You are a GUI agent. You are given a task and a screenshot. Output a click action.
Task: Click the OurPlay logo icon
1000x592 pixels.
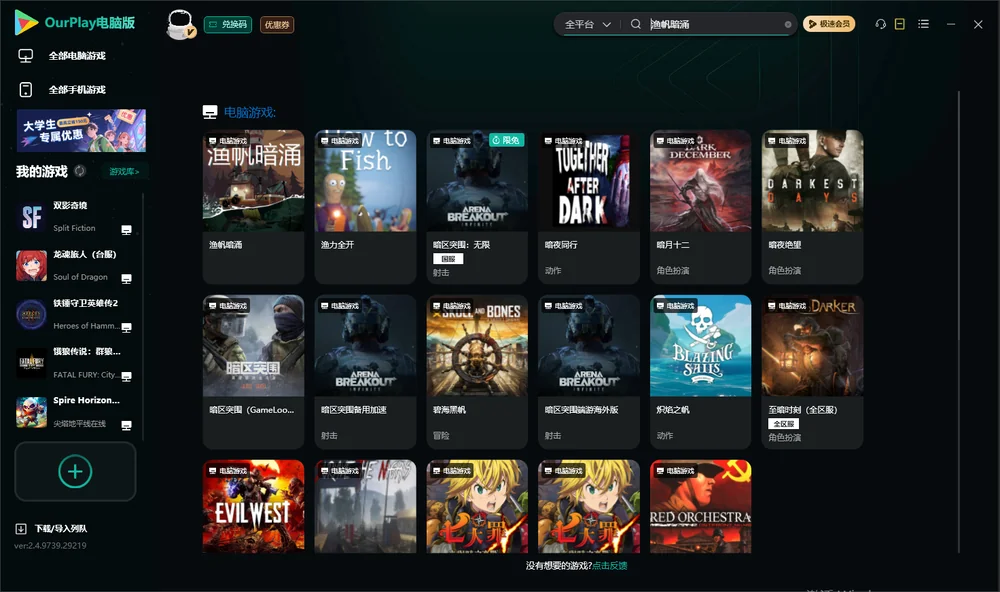[x=26, y=22]
